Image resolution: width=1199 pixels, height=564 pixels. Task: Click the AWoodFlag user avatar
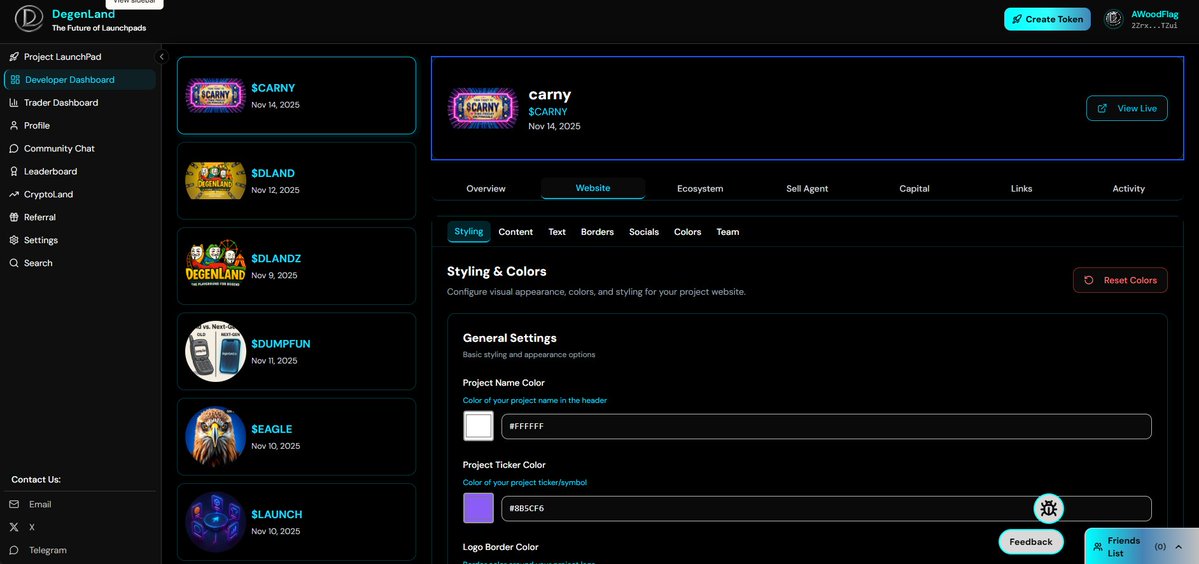(1113, 19)
